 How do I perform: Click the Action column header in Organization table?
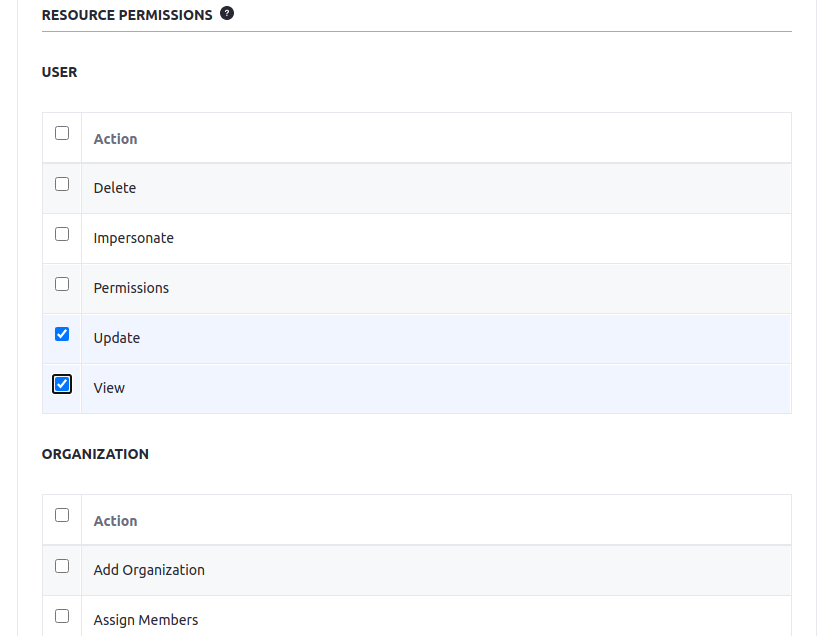115,521
